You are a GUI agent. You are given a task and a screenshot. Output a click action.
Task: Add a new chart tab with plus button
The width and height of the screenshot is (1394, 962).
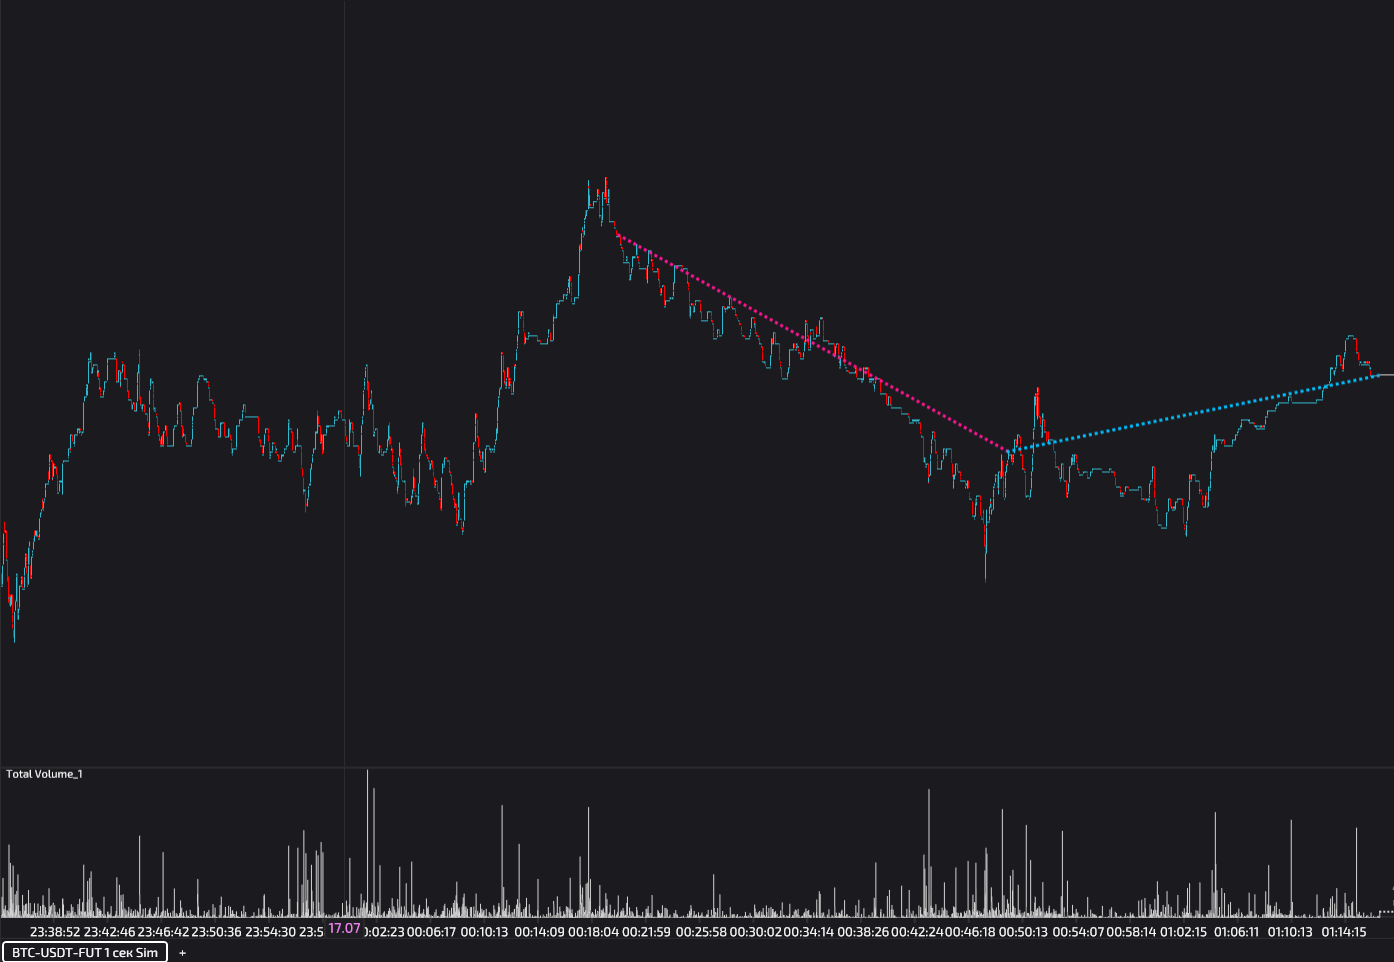[182, 953]
